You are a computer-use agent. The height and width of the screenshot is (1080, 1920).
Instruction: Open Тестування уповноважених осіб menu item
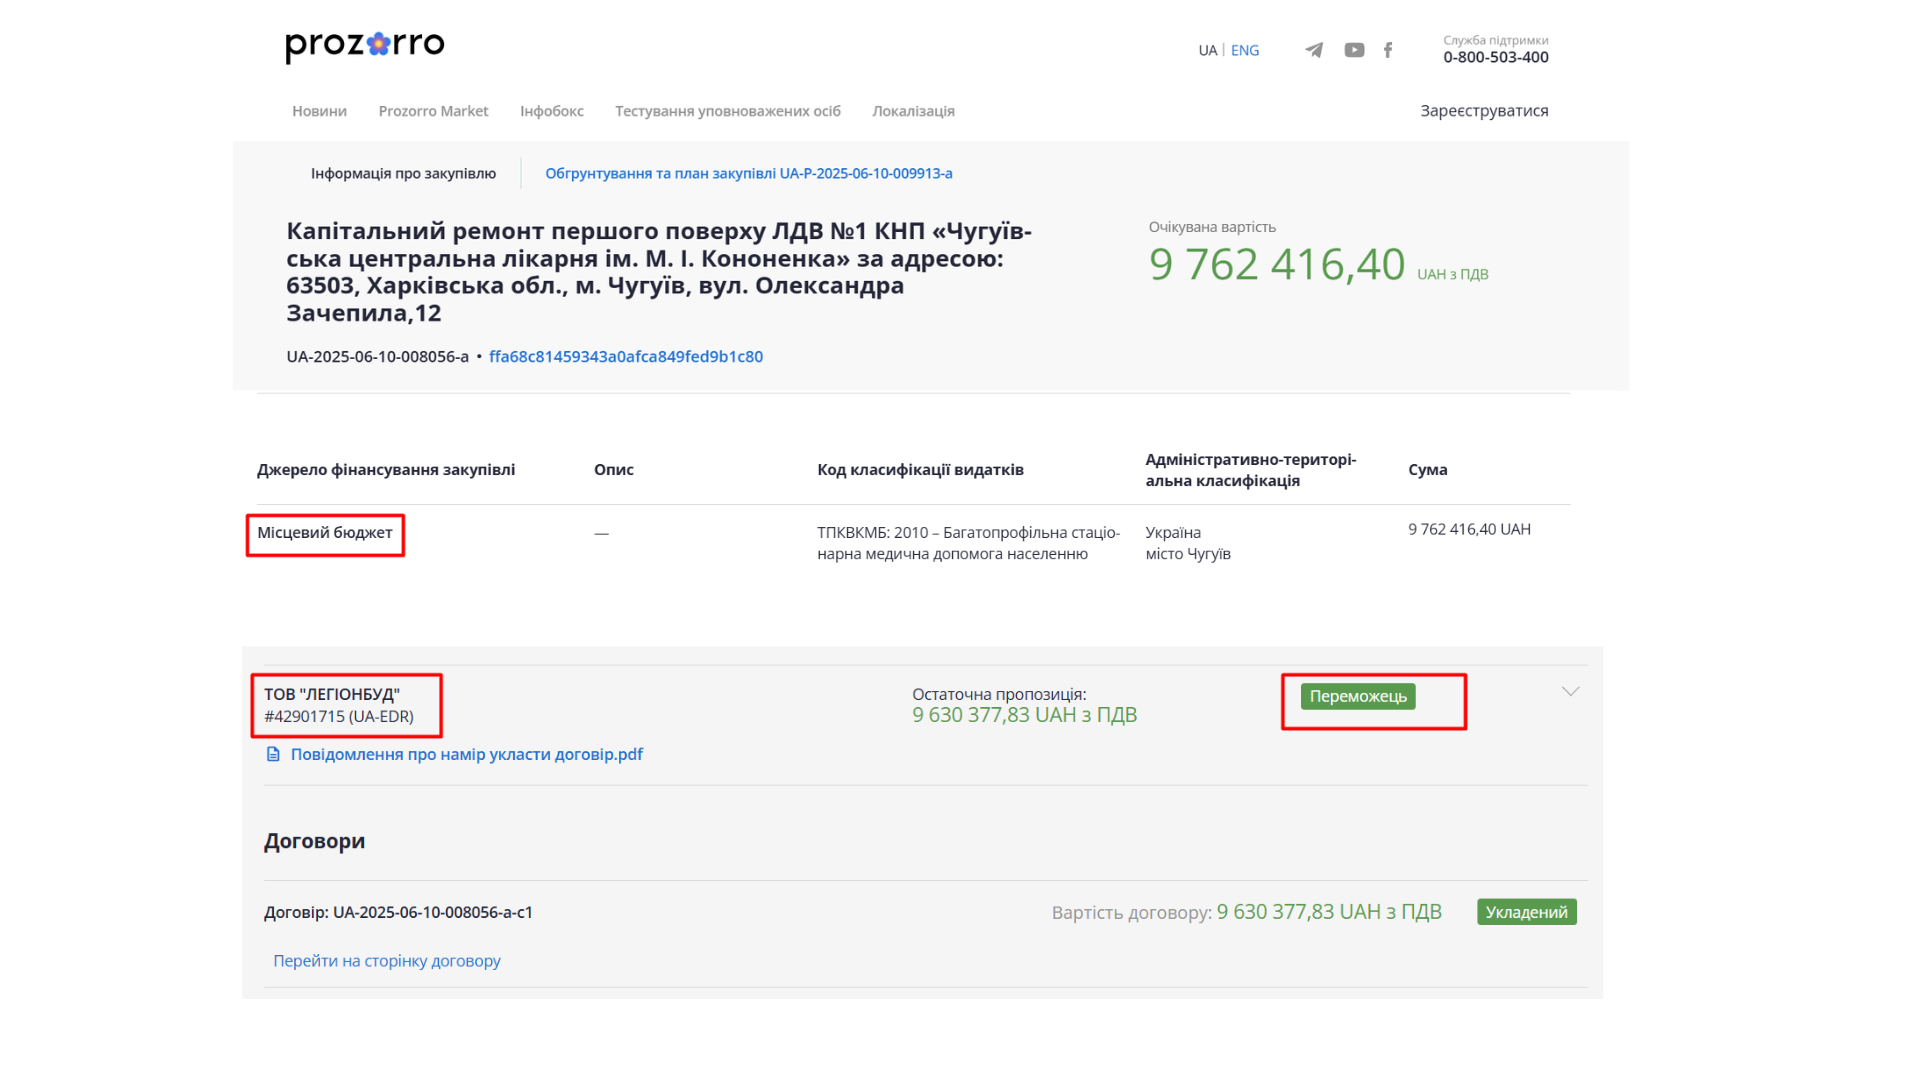click(728, 111)
